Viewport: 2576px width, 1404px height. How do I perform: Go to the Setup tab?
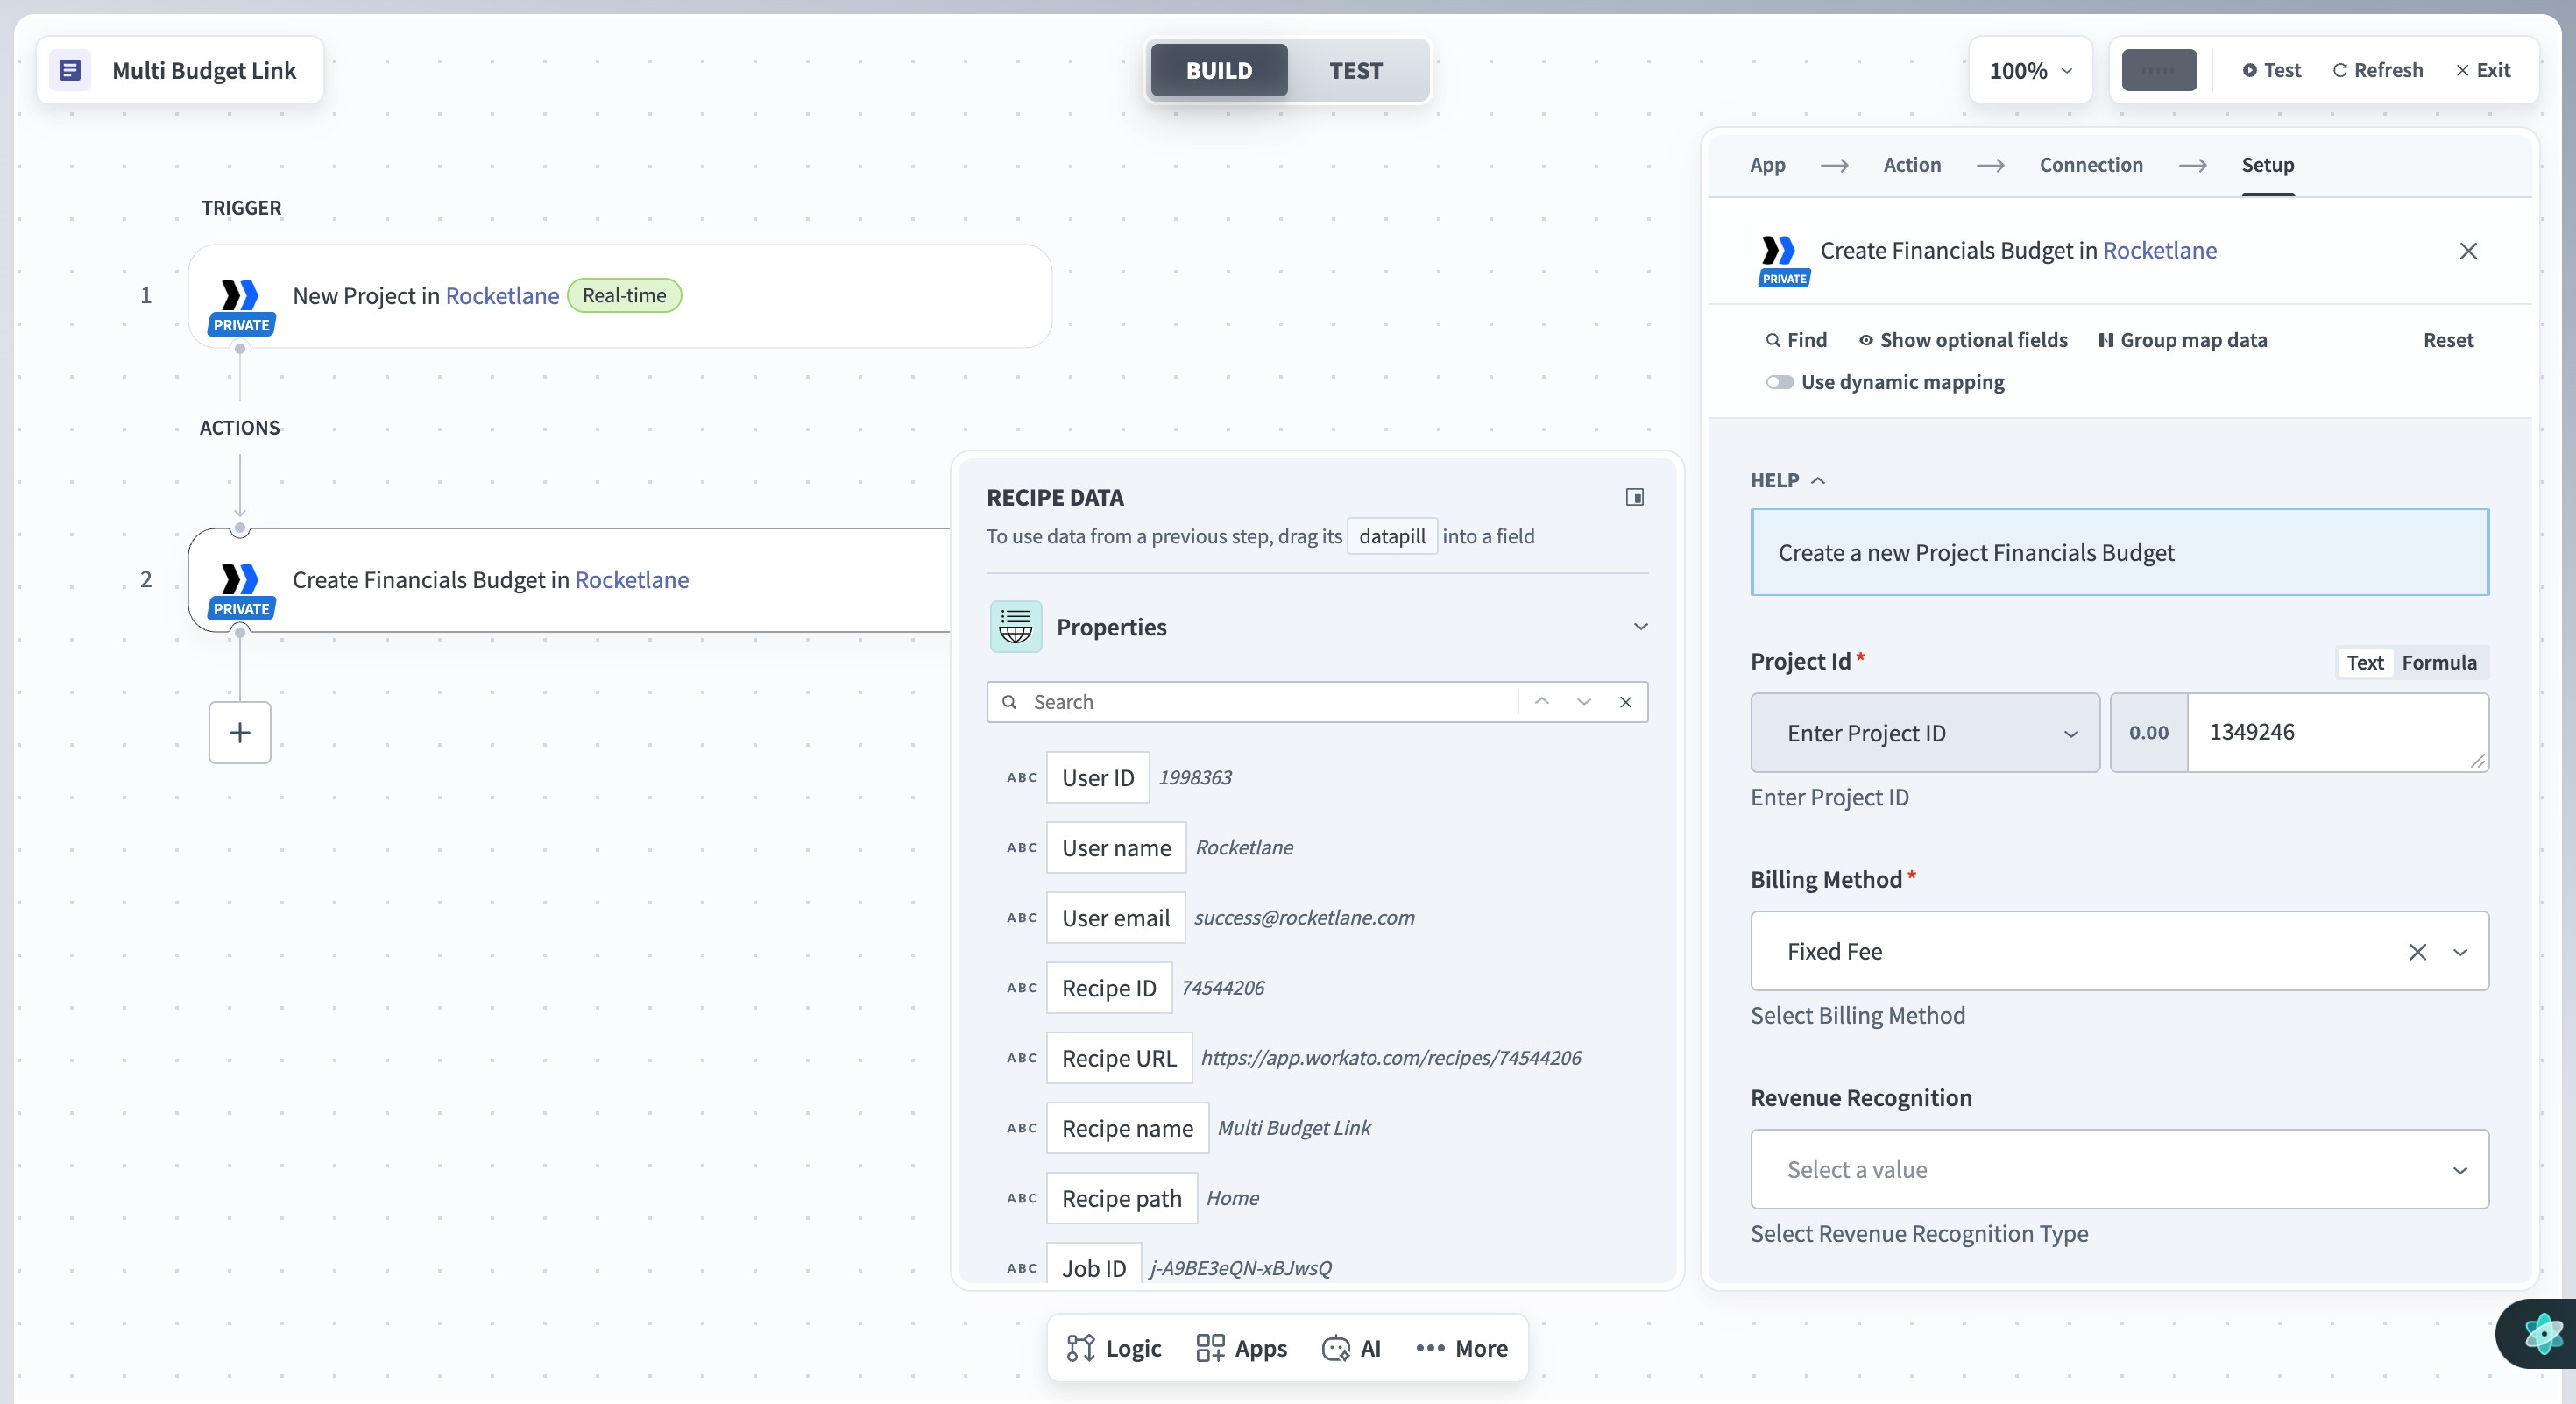pyautogui.click(x=2267, y=165)
